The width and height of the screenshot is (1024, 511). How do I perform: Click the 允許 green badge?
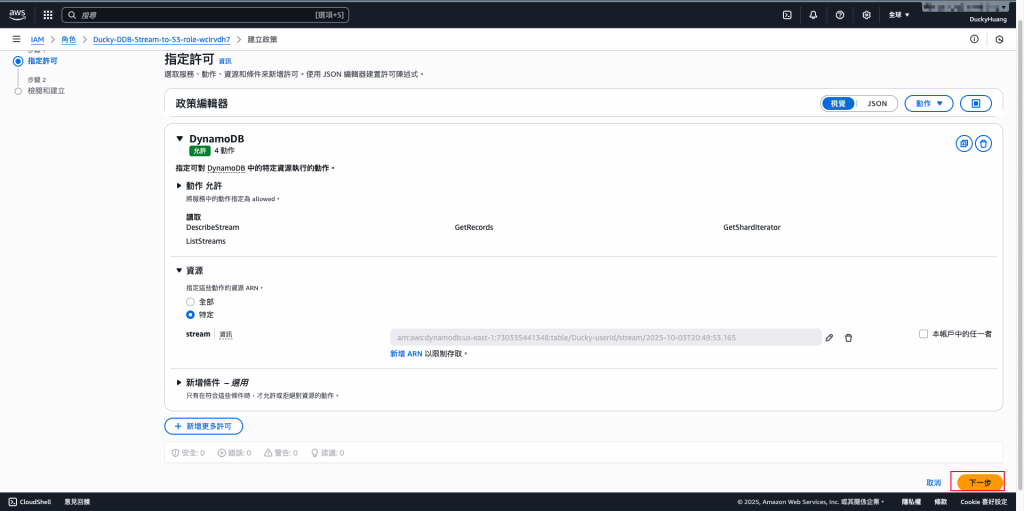click(x=199, y=150)
